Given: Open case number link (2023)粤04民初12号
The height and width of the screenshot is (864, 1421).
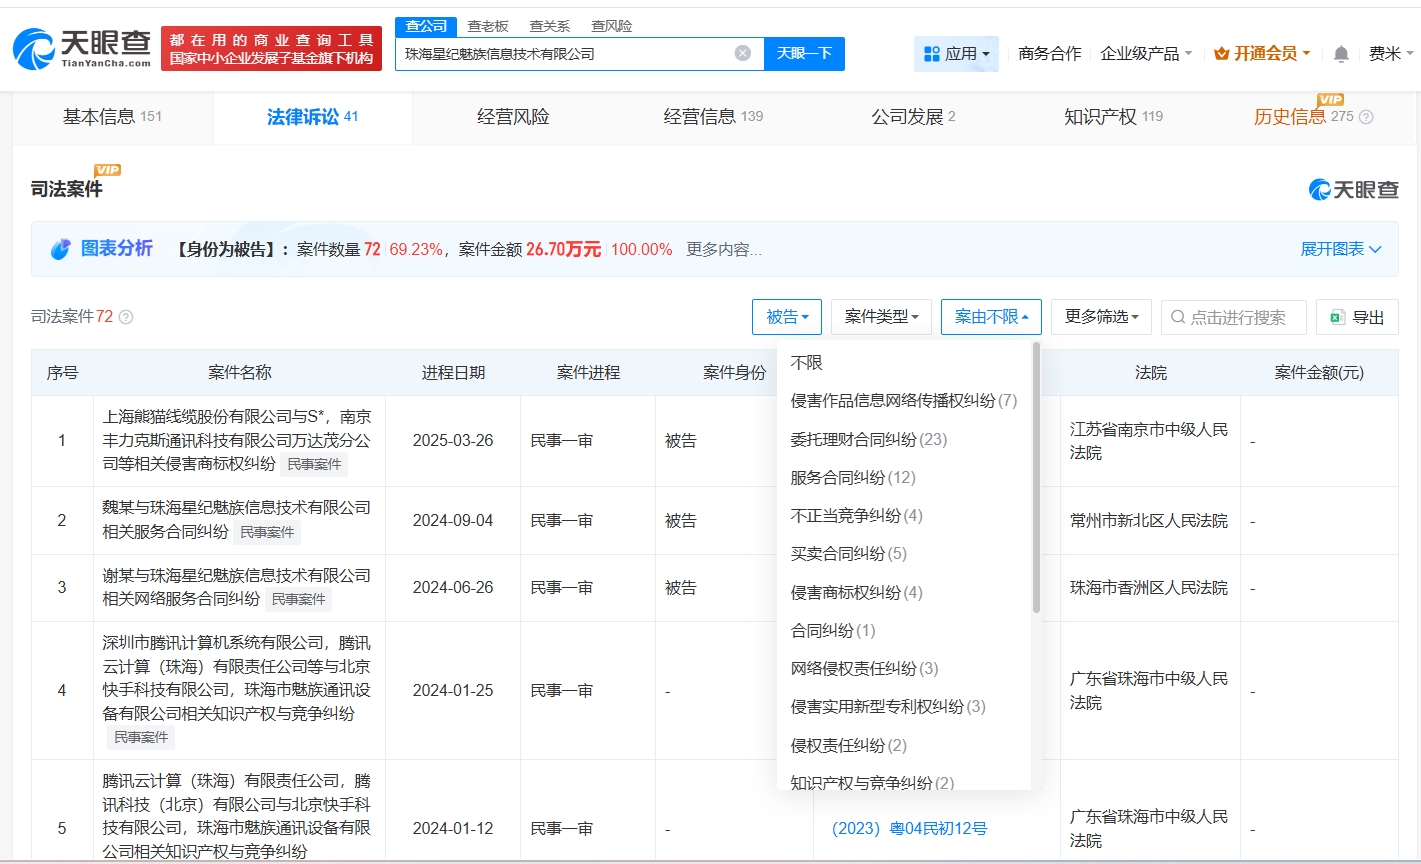Looking at the screenshot, I should (909, 828).
